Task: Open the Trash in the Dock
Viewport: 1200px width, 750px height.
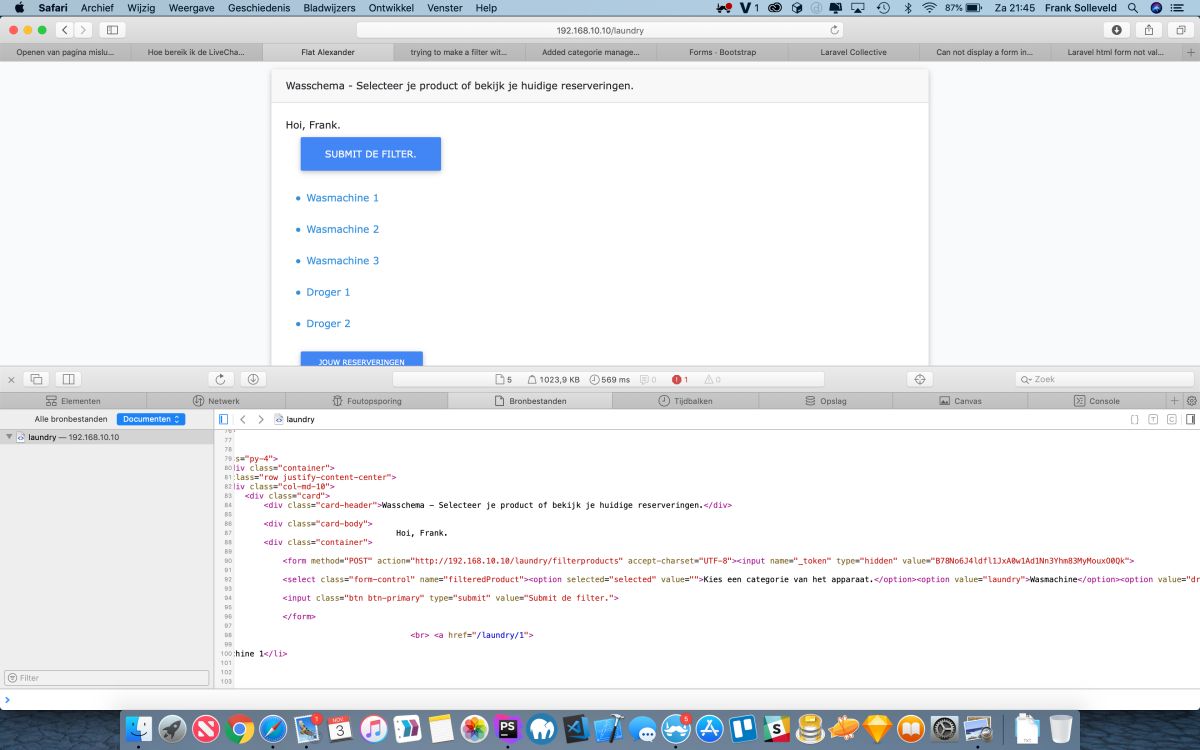Action: point(1061,728)
